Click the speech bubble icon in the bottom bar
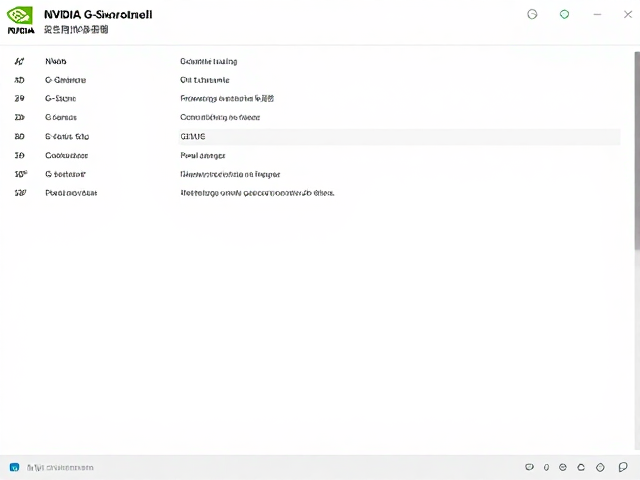This screenshot has width=640, height=480. point(623,467)
